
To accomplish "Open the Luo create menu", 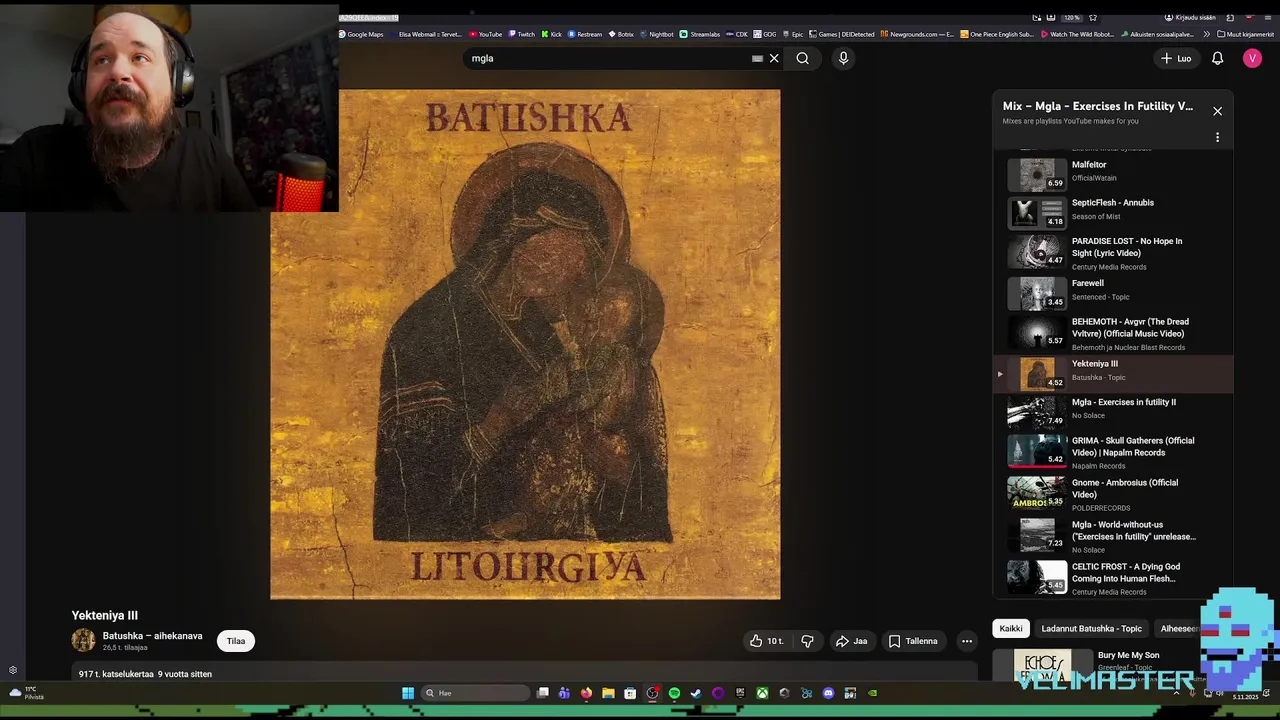I will pyautogui.click(x=1176, y=58).
